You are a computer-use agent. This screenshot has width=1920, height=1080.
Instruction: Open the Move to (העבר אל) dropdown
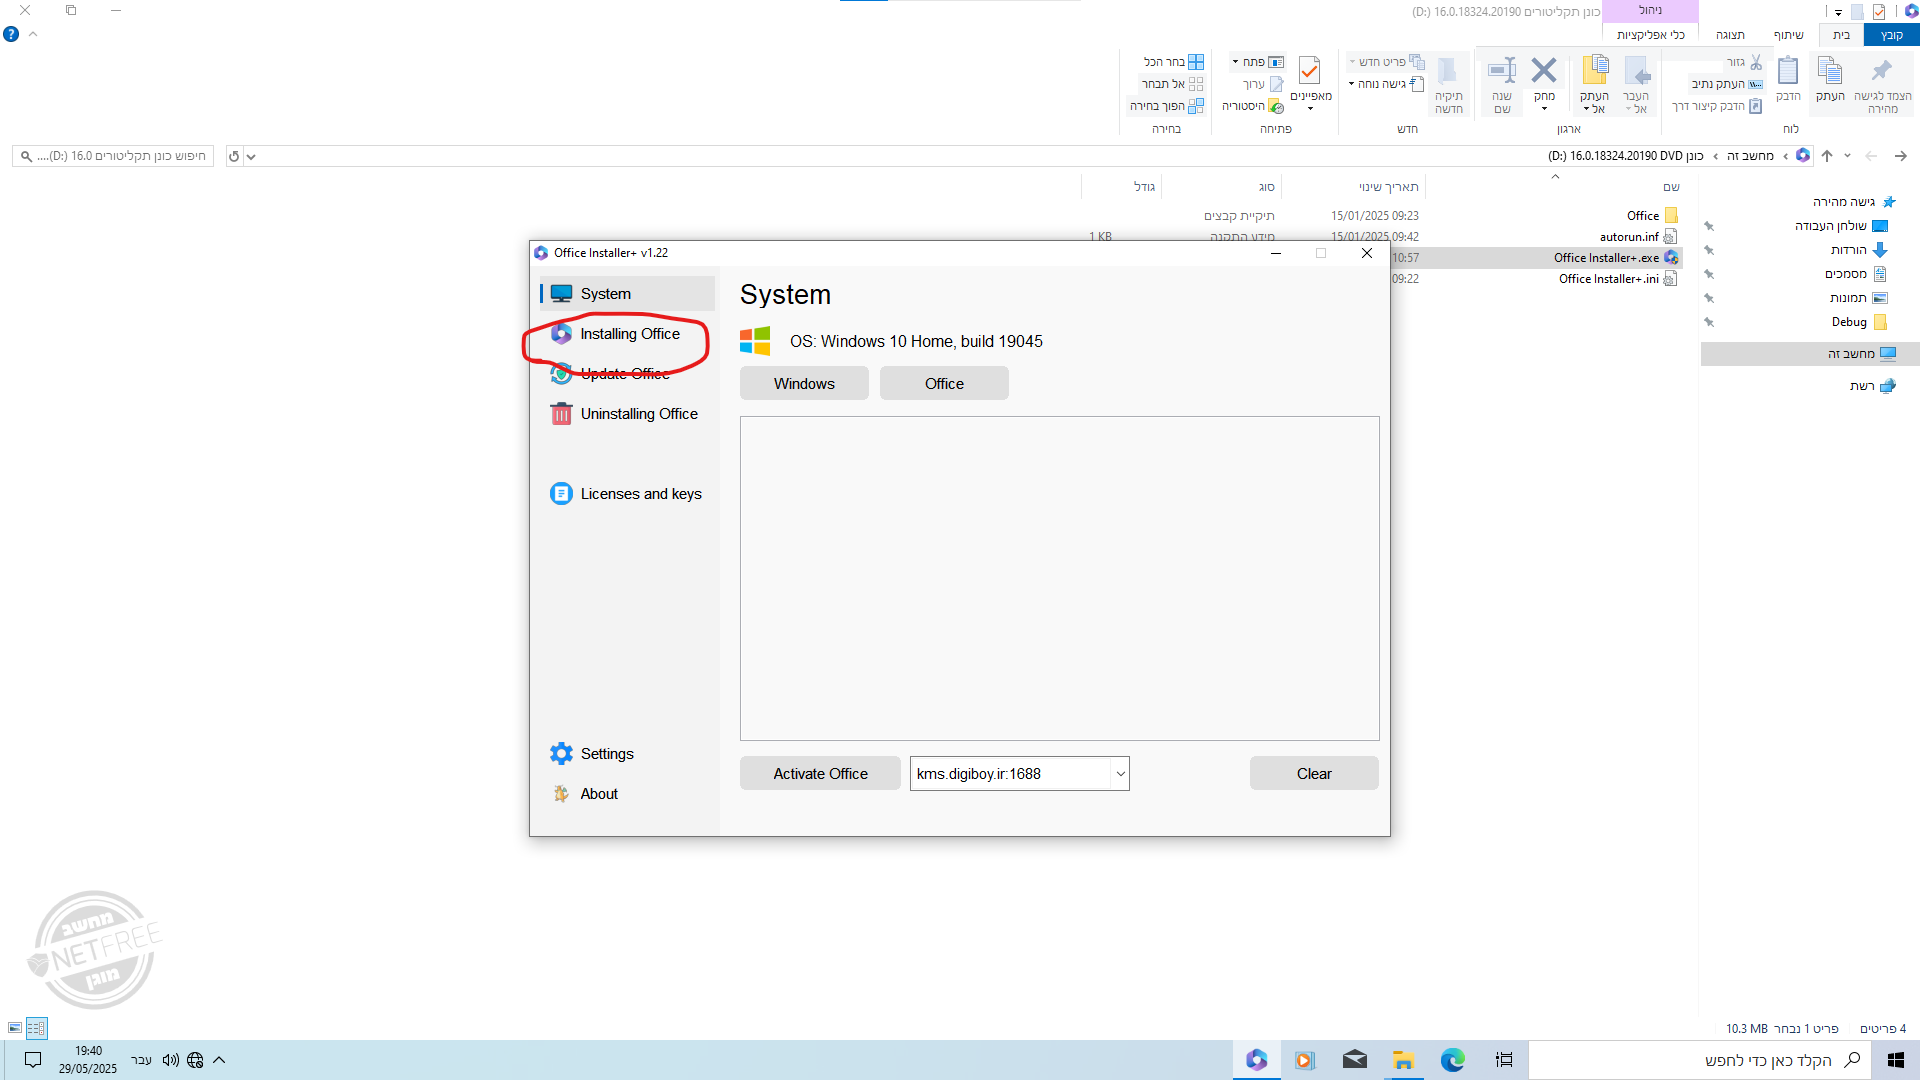[1636, 85]
